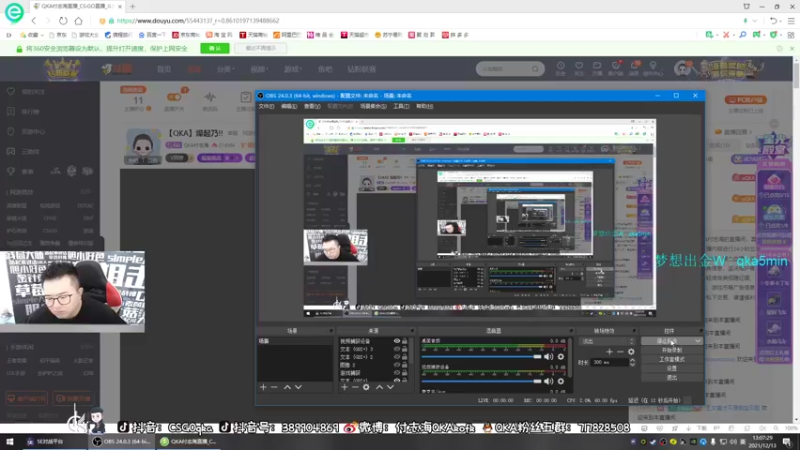Open the OBS 帮助 menu
Image resolution: width=800 pixels, height=450 pixels.
click(x=424, y=106)
